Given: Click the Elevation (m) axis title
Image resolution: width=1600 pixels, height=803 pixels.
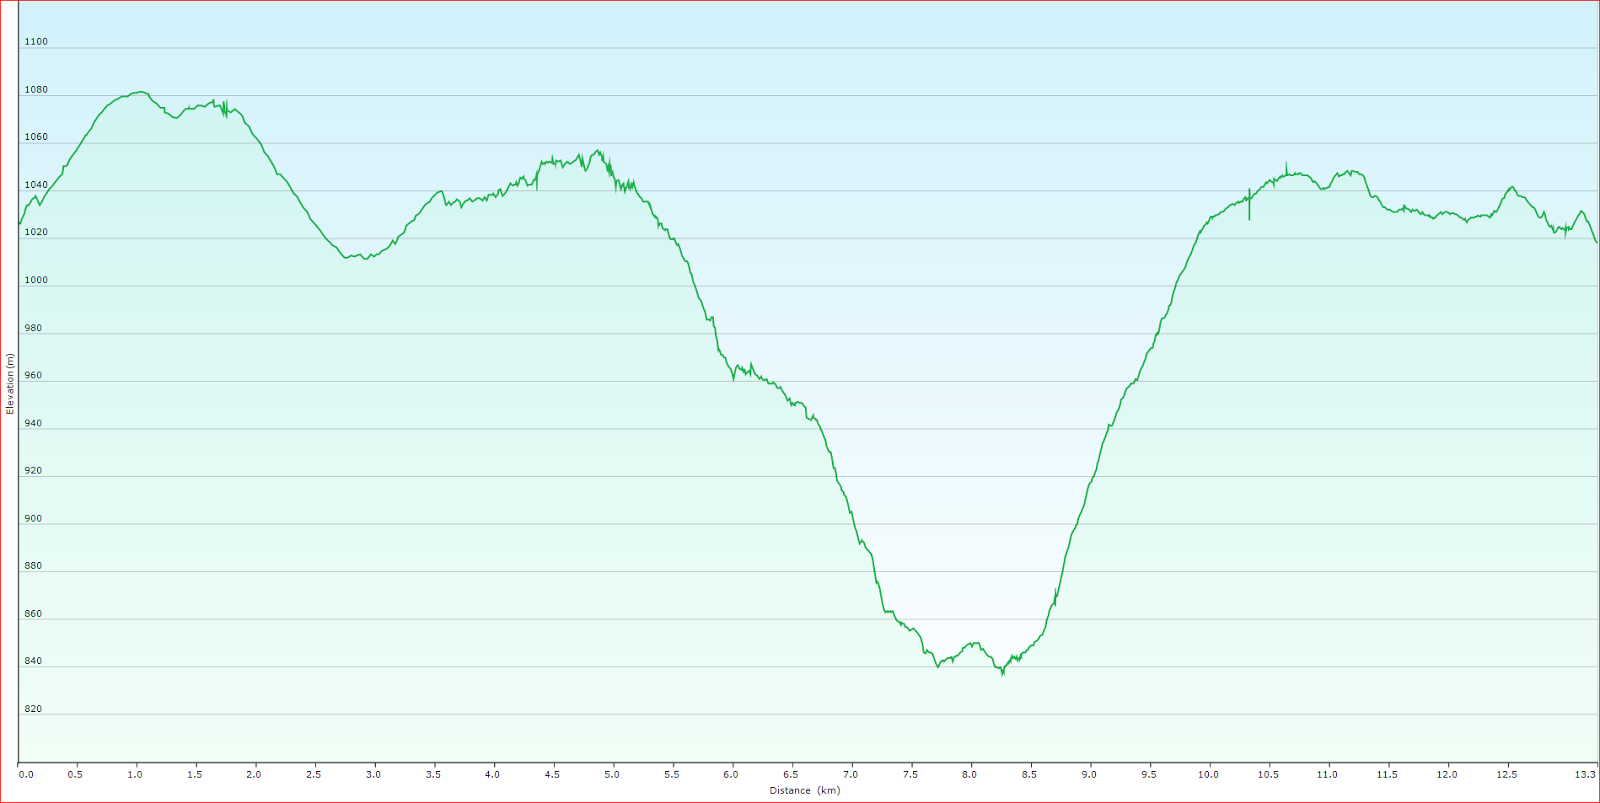Looking at the screenshot, I should [x=10, y=384].
